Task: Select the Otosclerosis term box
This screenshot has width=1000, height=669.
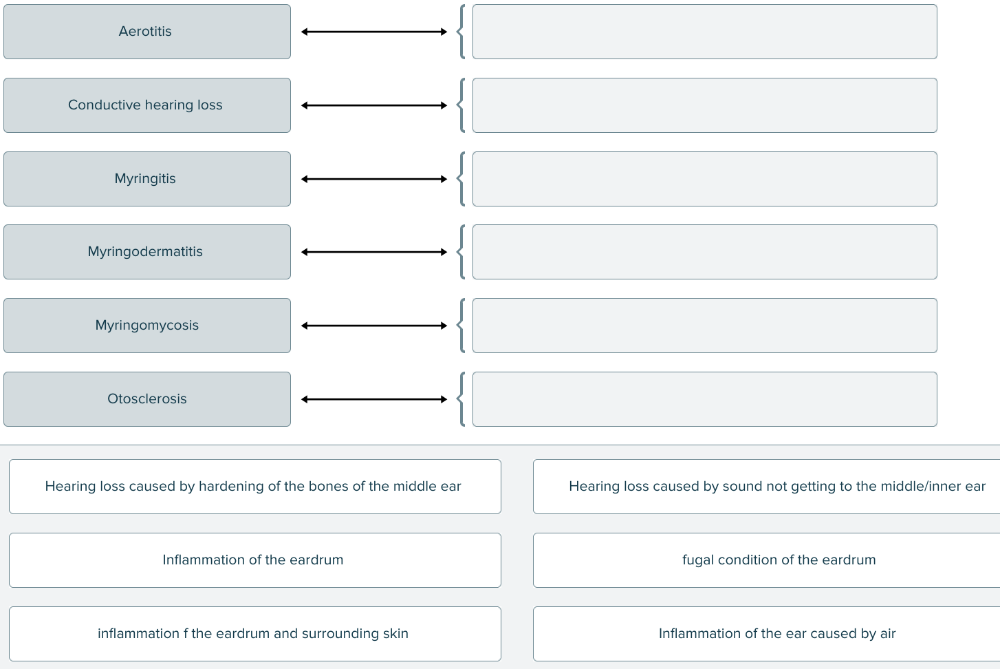Action: click(146, 399)
